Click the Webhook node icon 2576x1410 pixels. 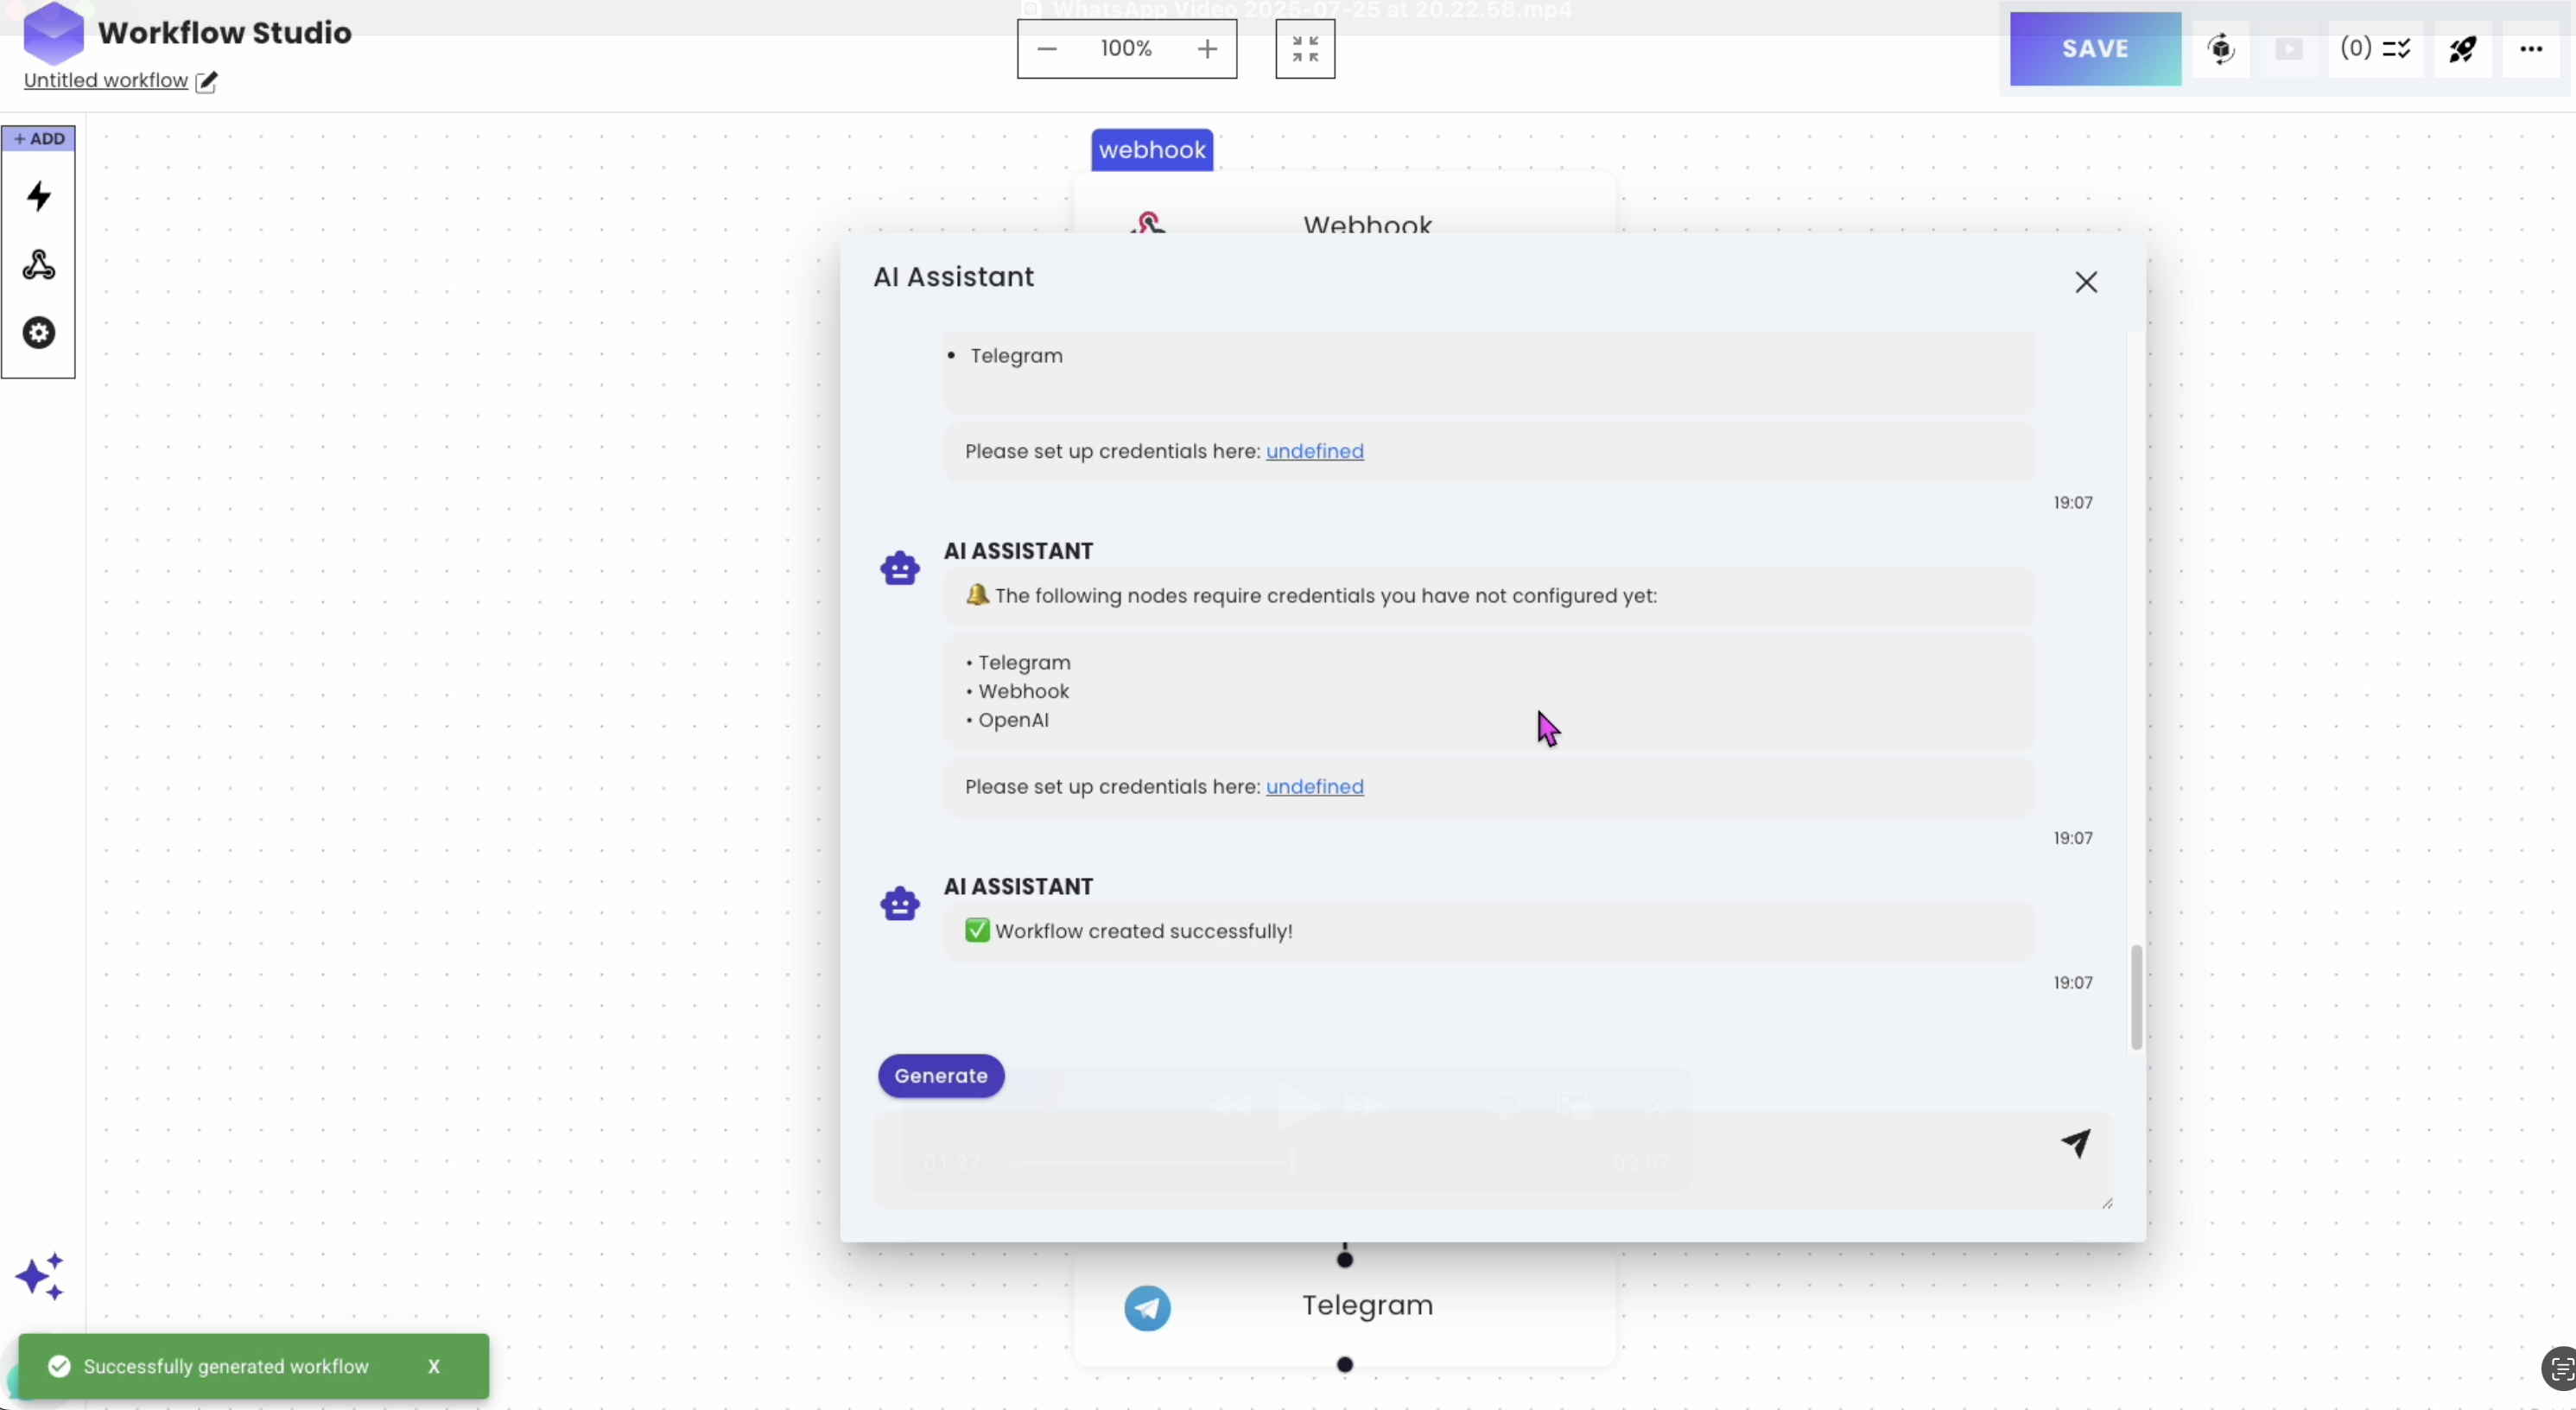1148,222
